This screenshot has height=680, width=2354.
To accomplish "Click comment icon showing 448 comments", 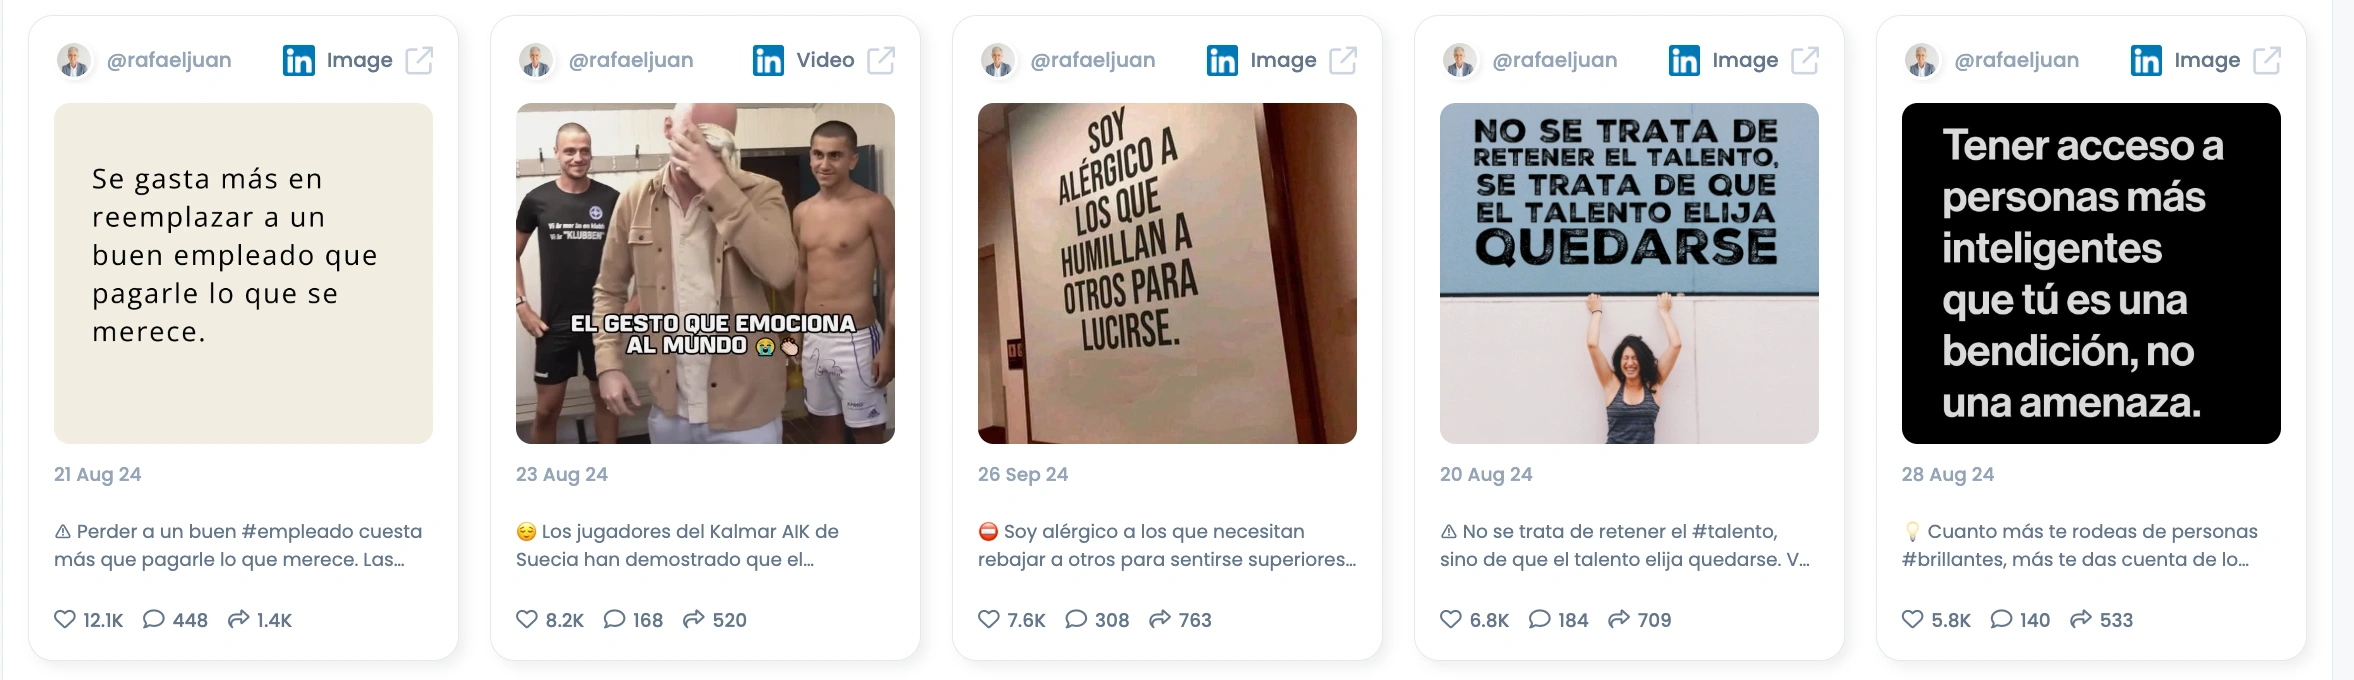I will coord(153,619).
